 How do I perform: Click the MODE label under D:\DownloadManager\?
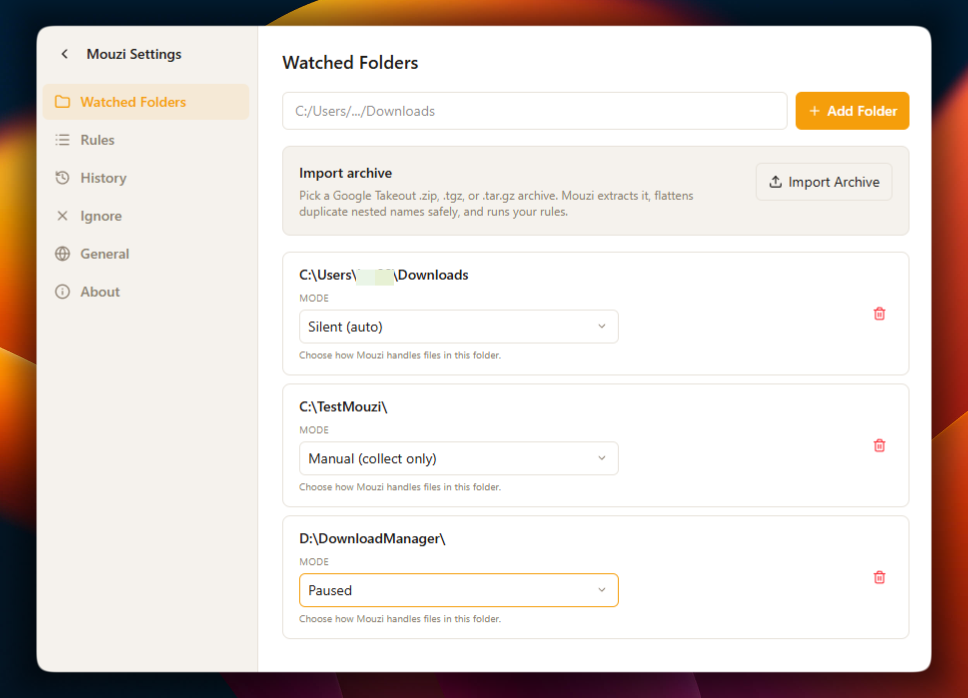pos(314,562)
